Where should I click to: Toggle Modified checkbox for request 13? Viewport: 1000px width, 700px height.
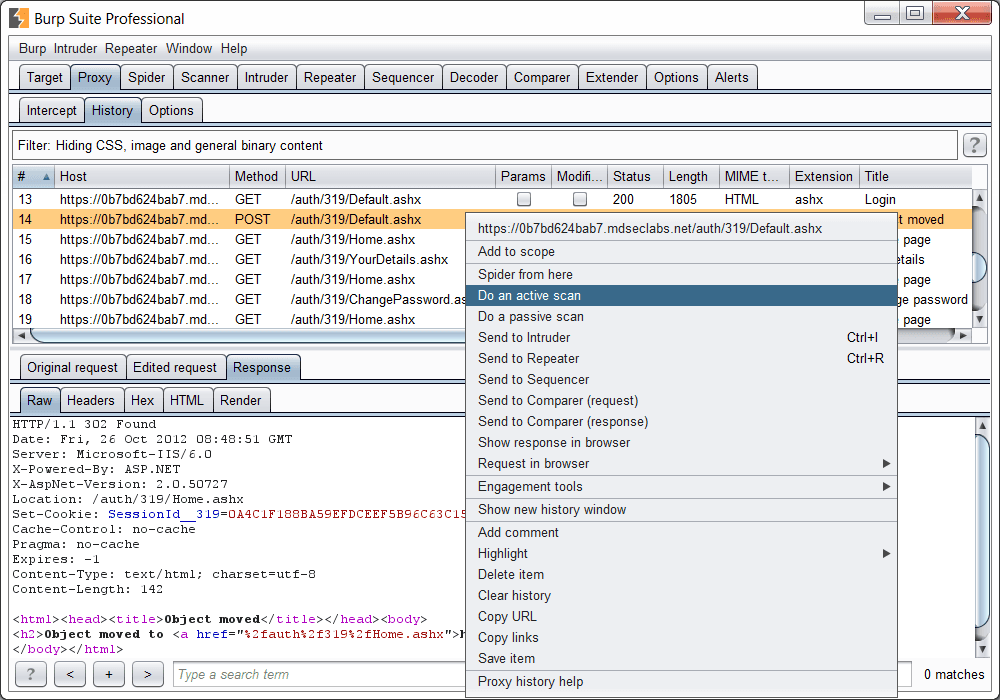(579, 200)
